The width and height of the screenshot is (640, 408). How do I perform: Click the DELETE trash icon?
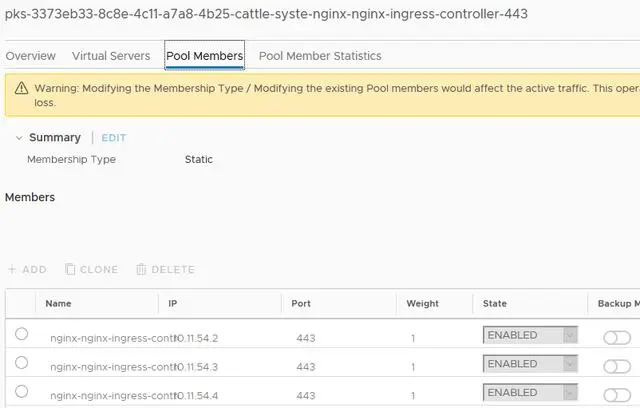[141, 270]
